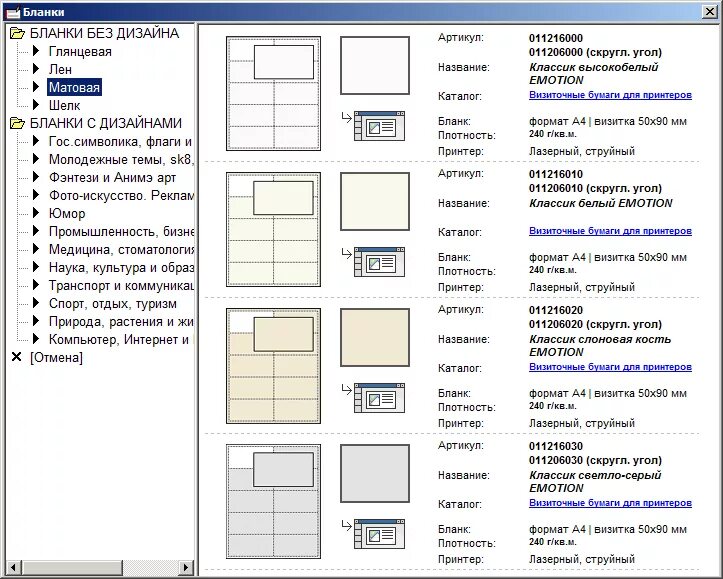This screenshot has height=579, width=723.
Task: Expand the Матовая tree arrow
Action: [36, 87]
